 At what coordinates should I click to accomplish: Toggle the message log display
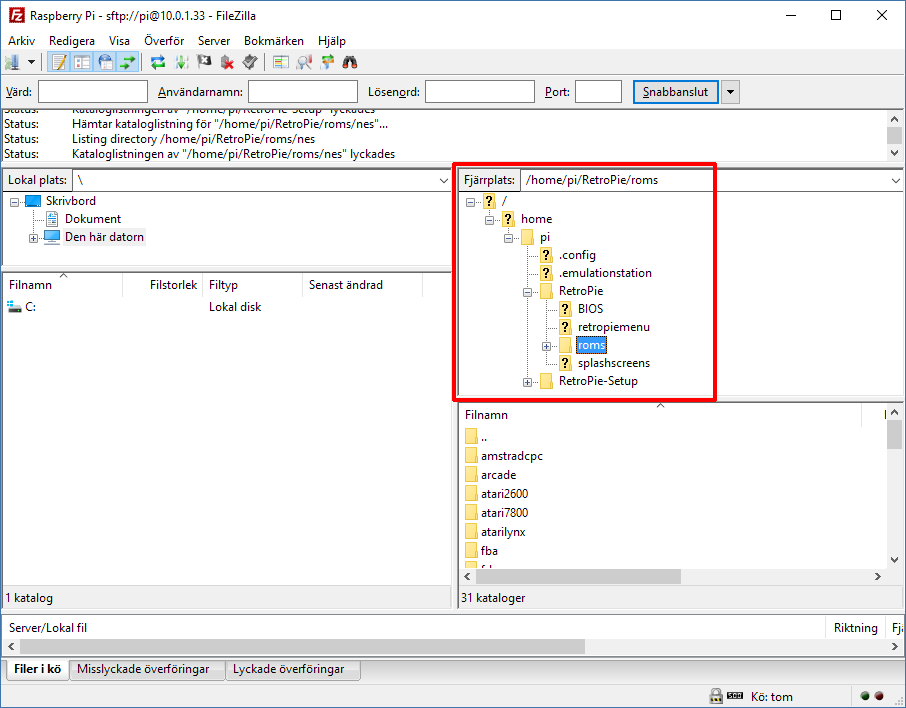[x=58, y=62]
